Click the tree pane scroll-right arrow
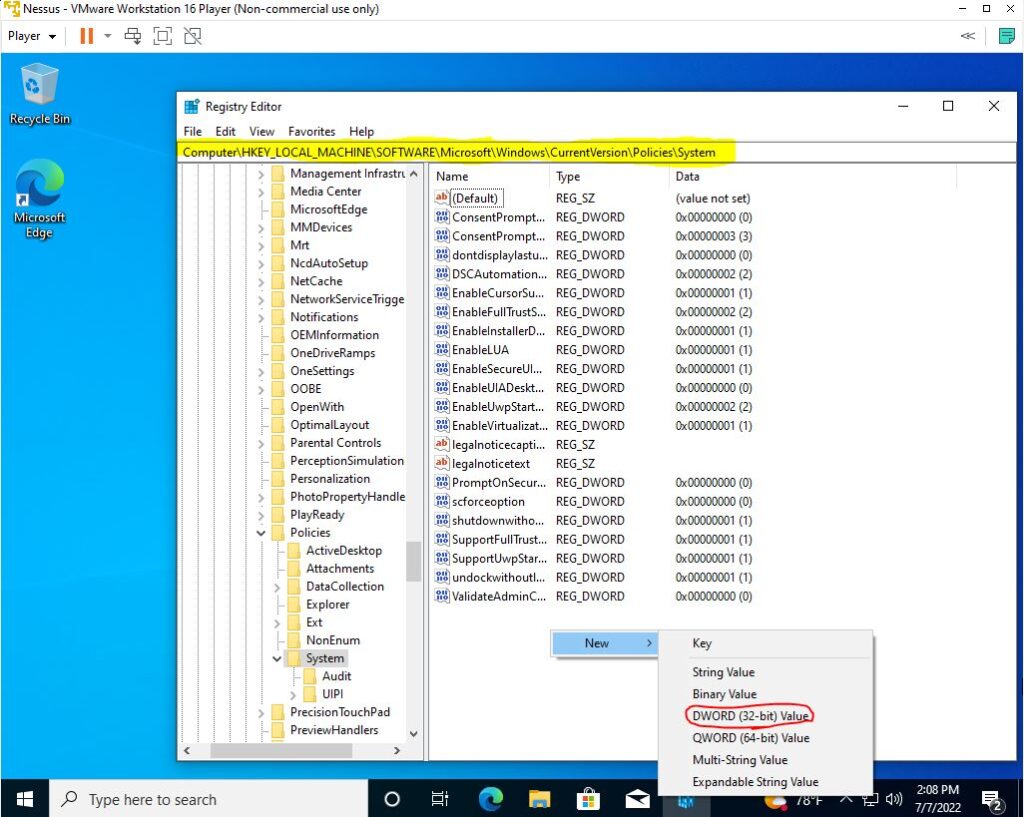 coord(397,751)
